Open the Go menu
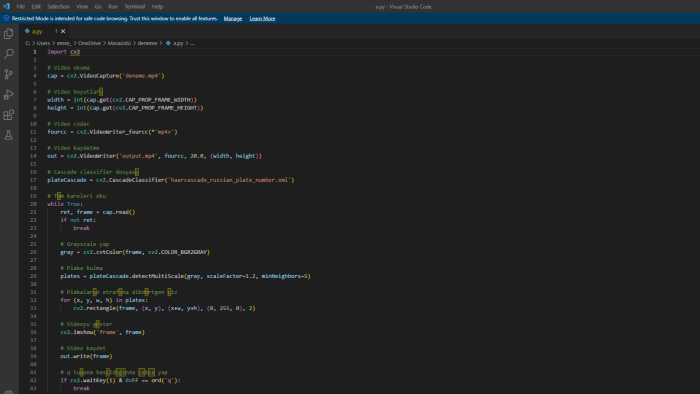The image size is (700, 394). 98,7
